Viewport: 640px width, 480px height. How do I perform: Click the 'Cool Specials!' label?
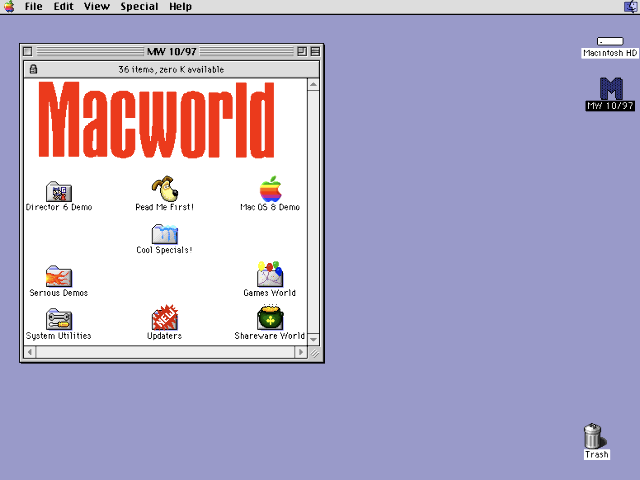(164, 250)
